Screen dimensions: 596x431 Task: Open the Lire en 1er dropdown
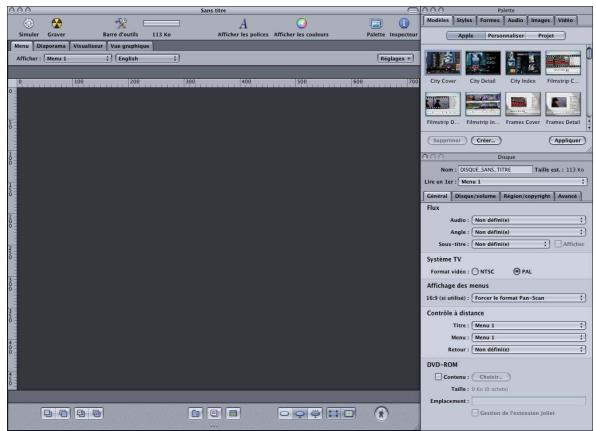[523, 182]
